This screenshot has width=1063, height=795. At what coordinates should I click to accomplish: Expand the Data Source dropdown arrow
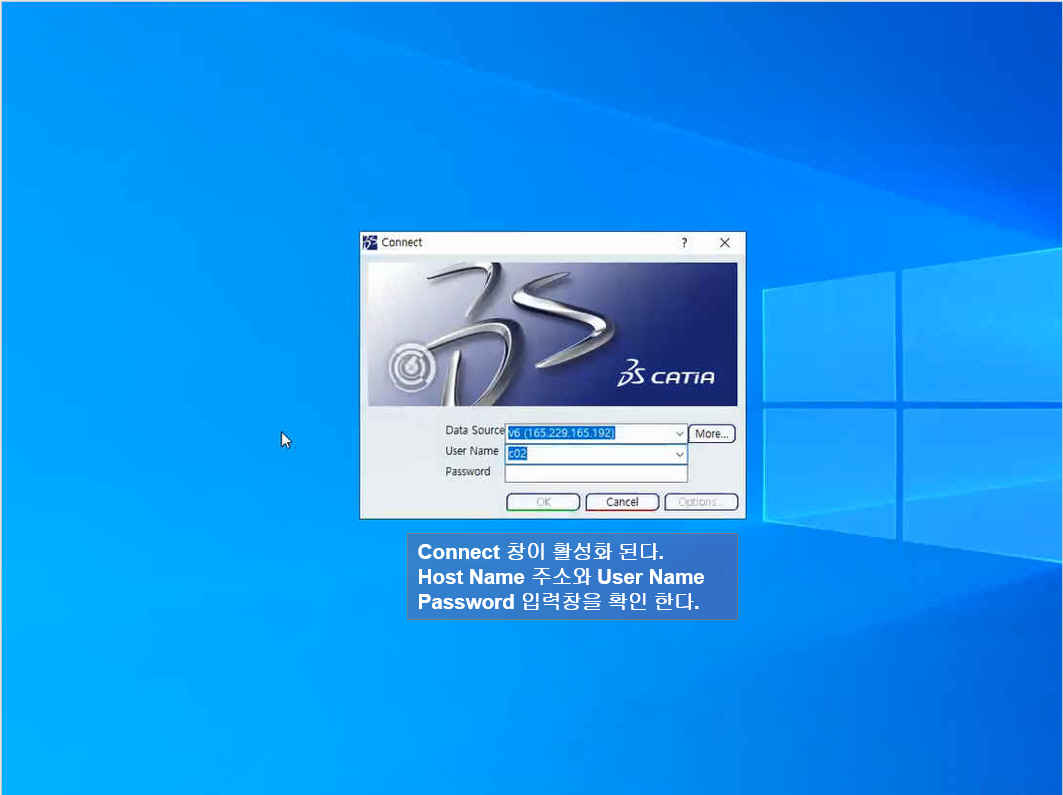(679, 434)
